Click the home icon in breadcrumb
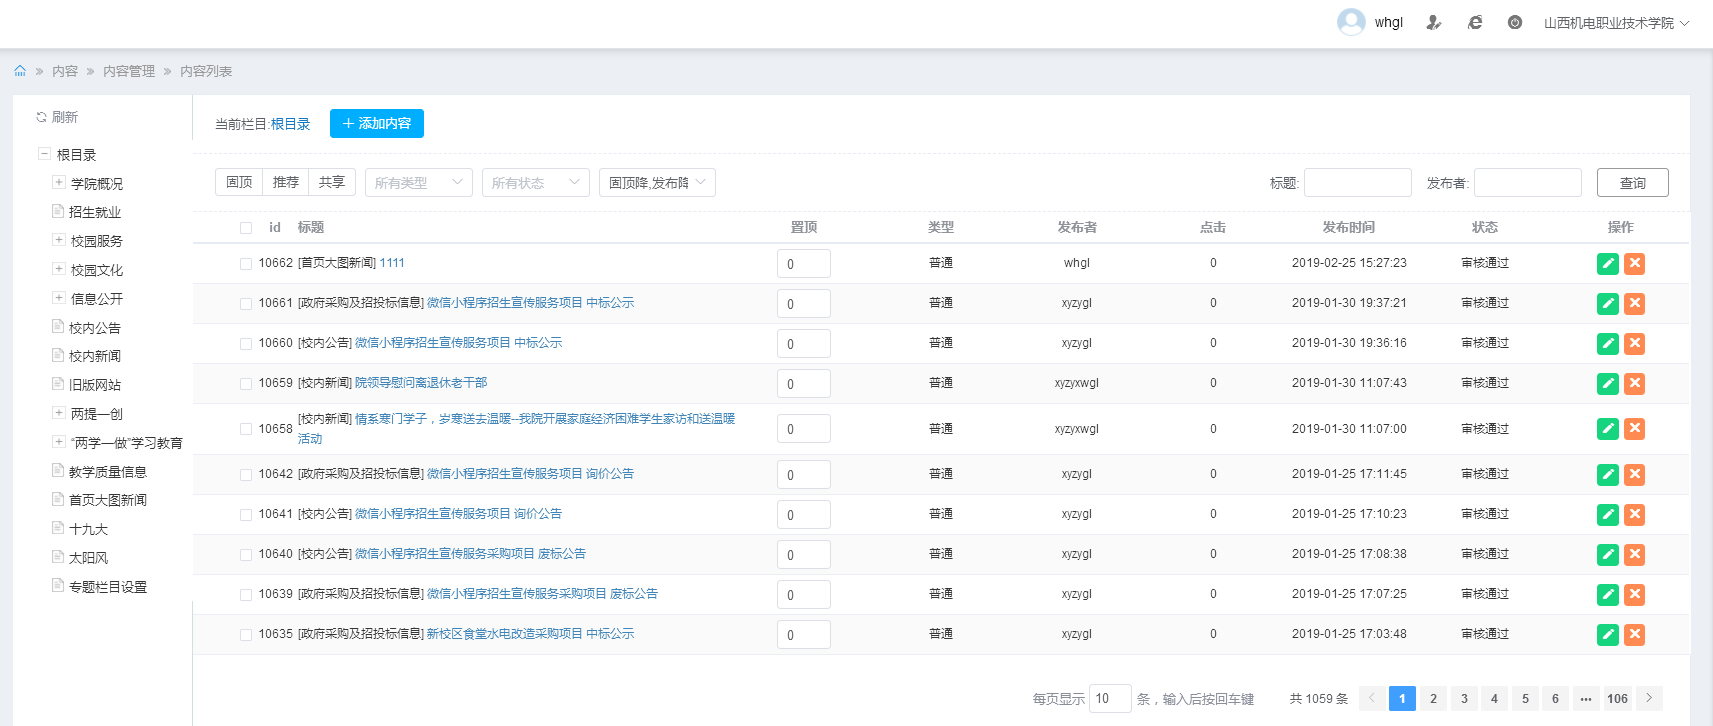 [20, 71]
